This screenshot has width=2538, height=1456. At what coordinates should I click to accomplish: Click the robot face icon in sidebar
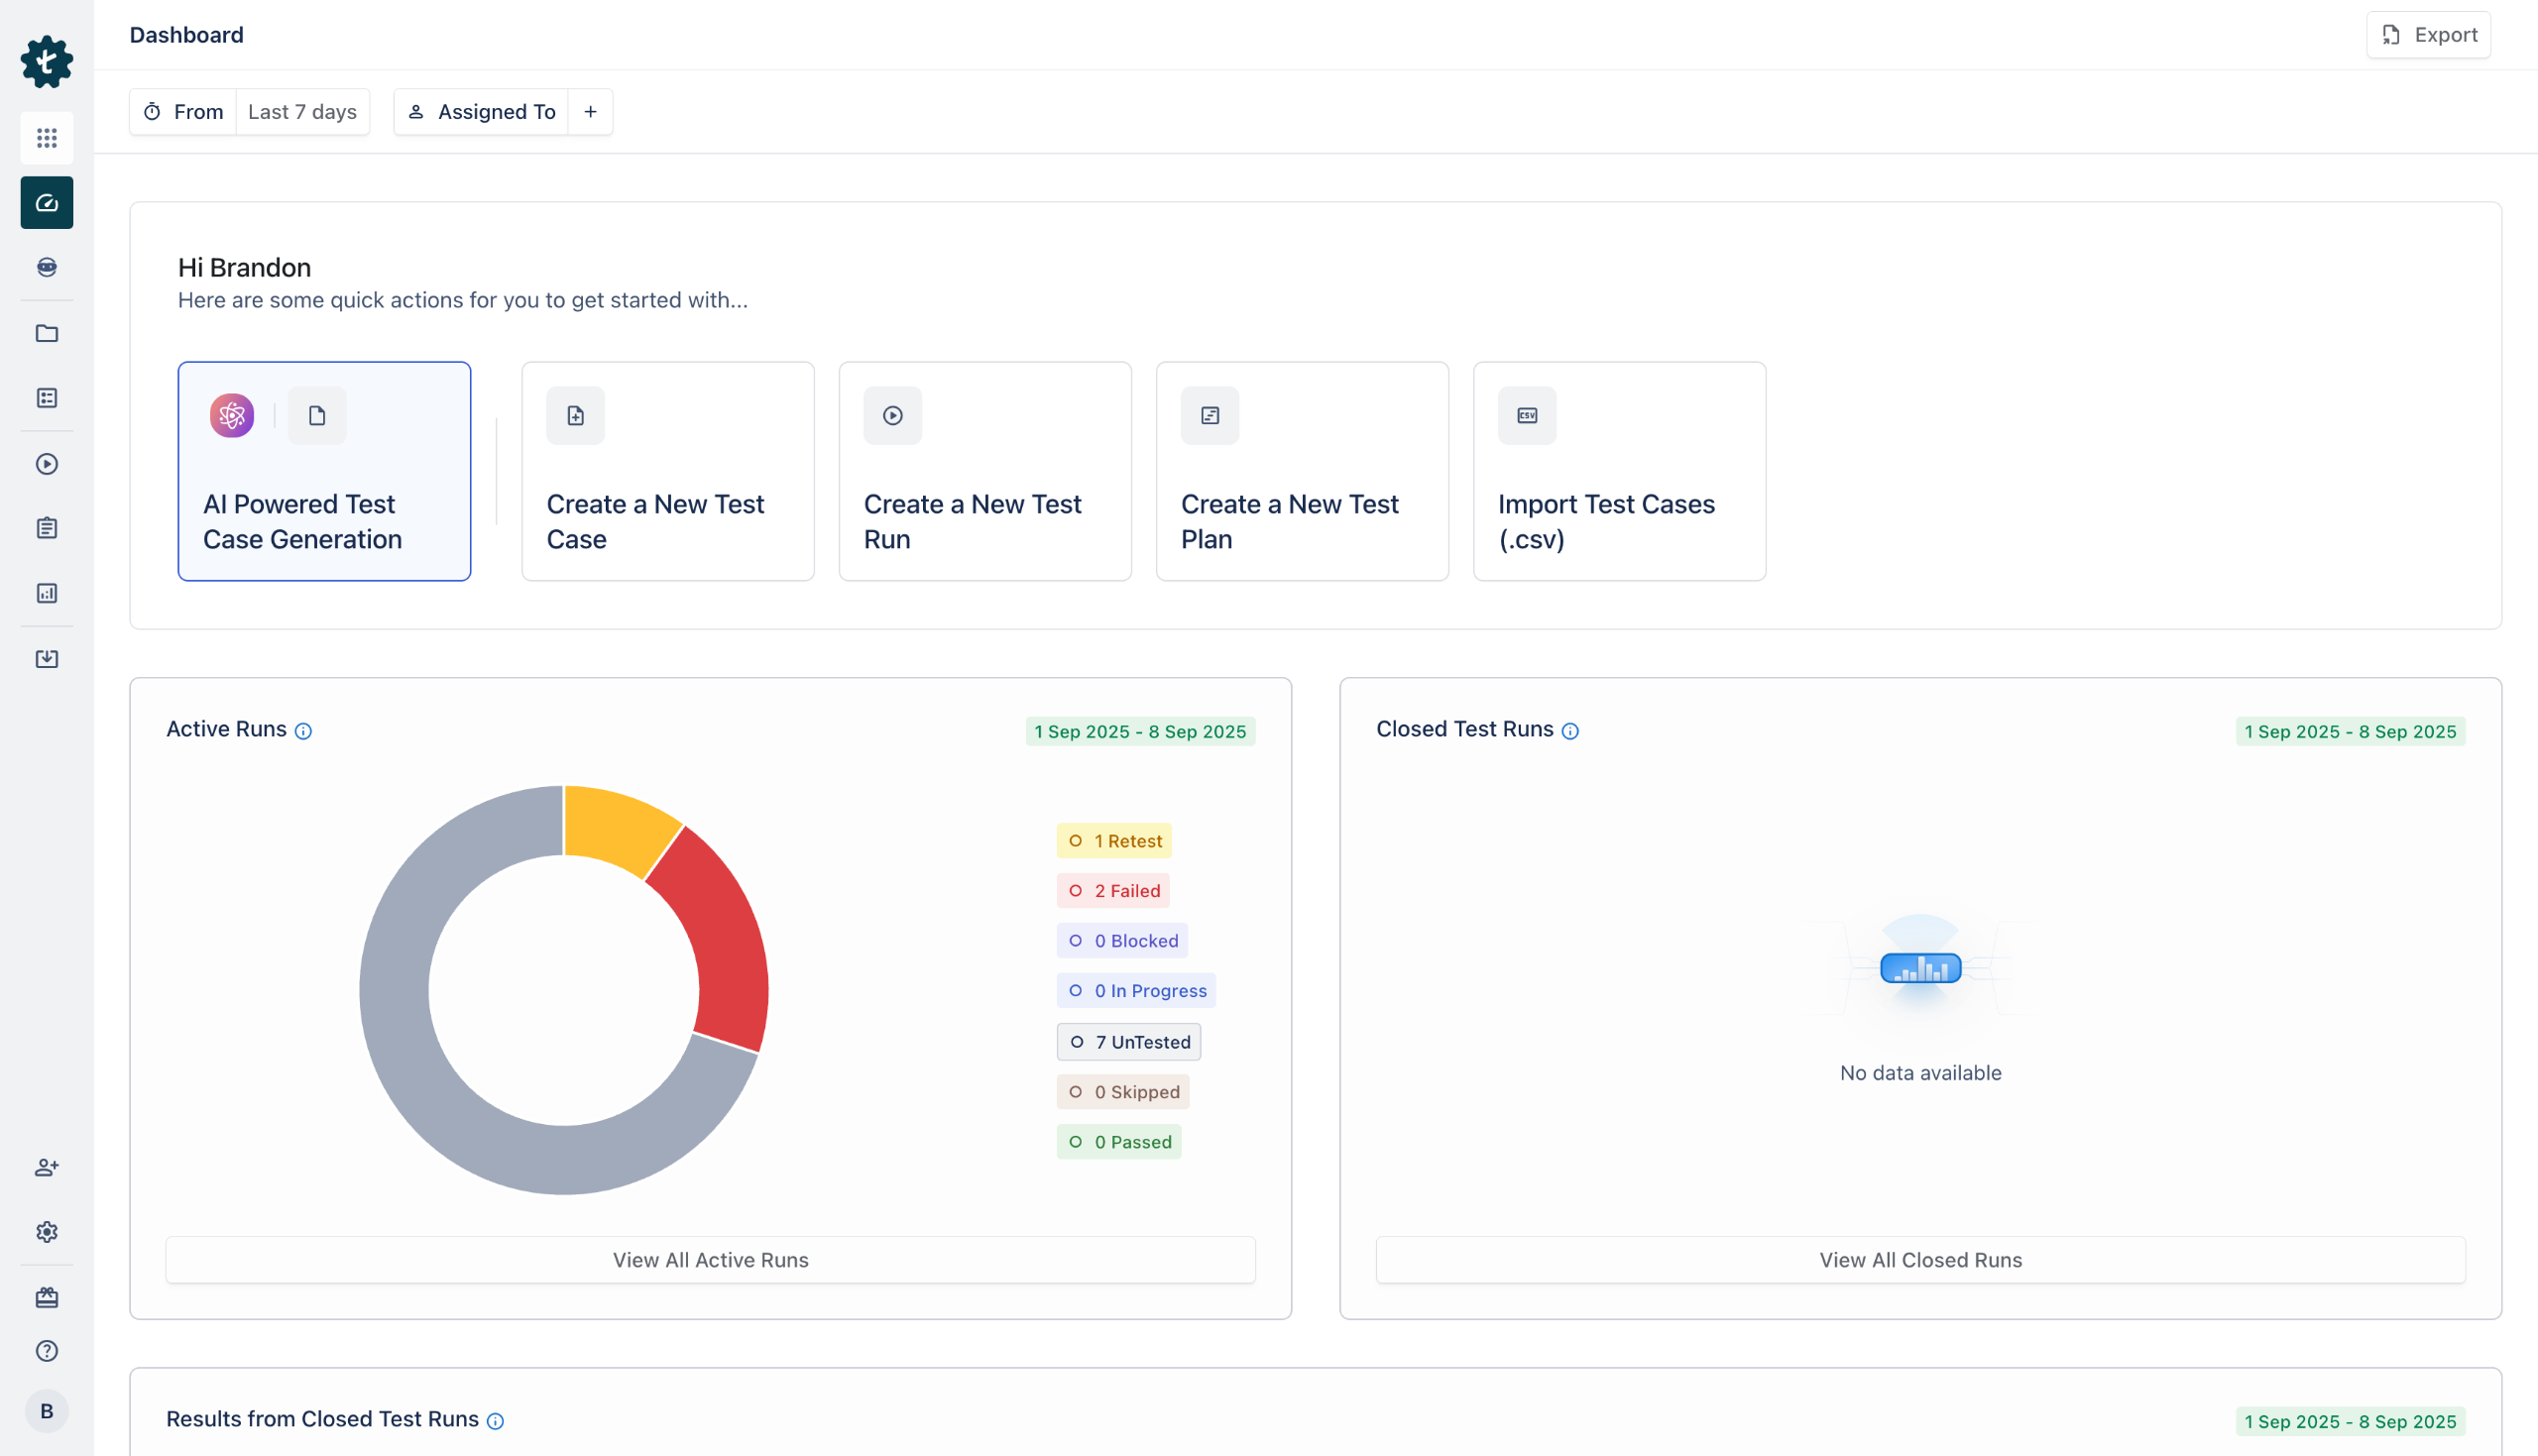47,267
